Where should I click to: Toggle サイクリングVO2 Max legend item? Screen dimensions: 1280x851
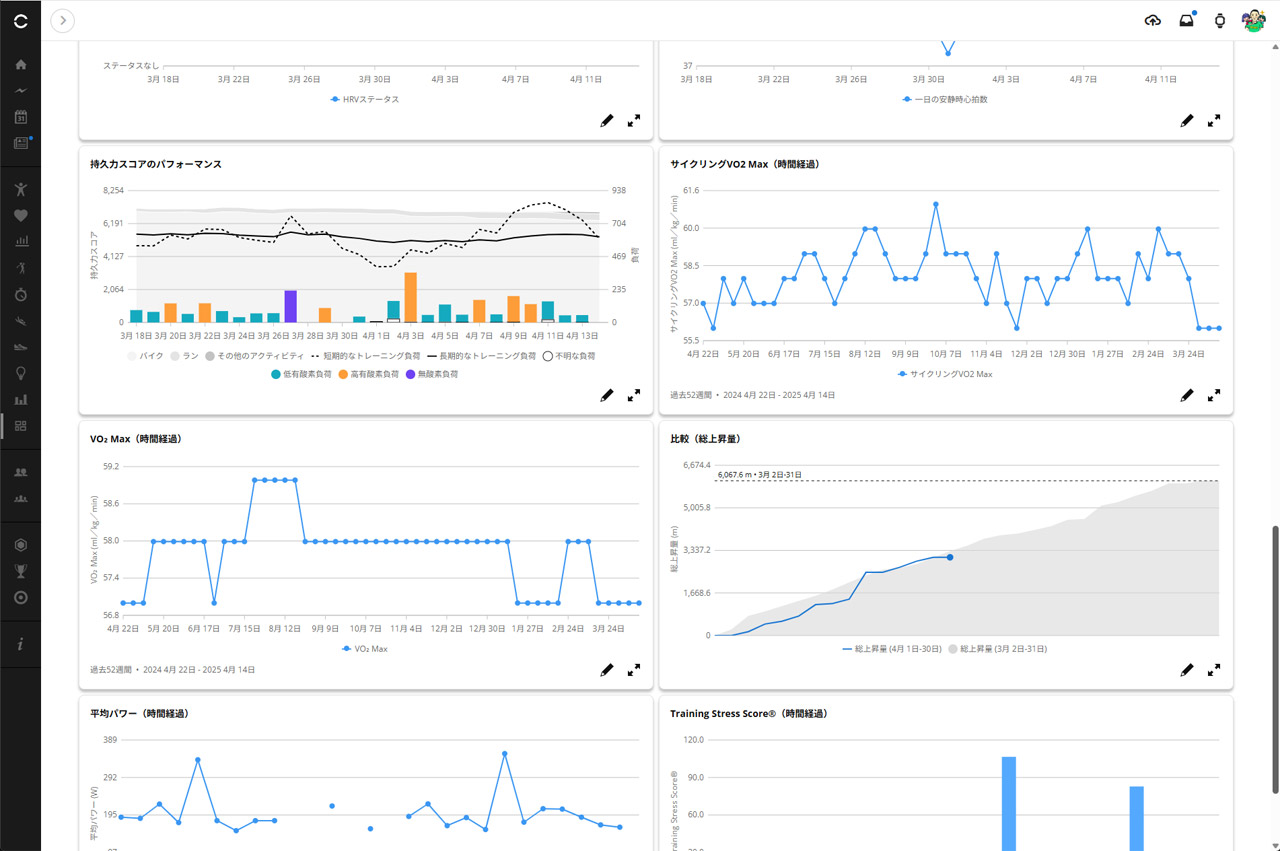click(x=945, y=374)
